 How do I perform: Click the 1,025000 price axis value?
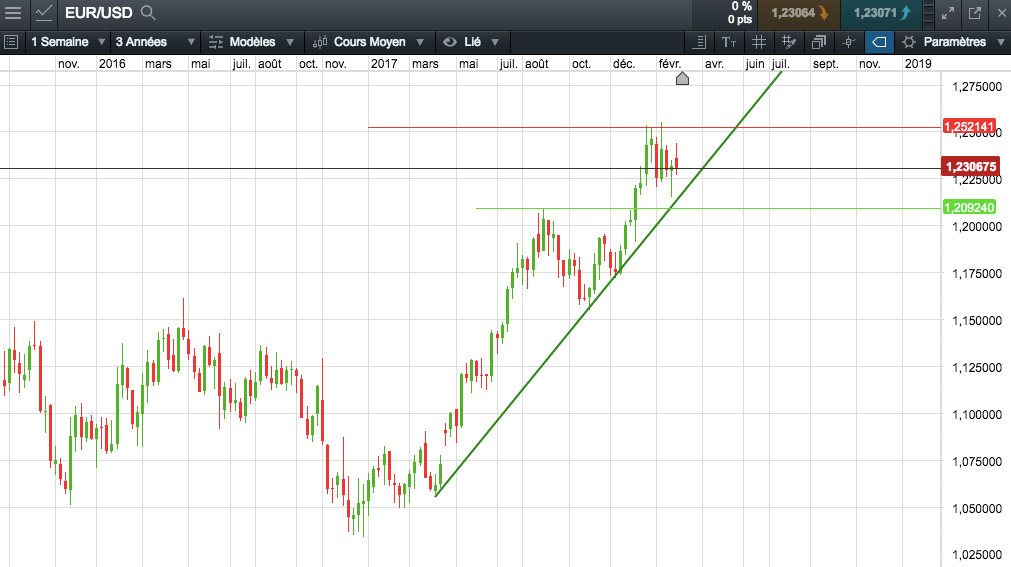click(x=977, y=554)
